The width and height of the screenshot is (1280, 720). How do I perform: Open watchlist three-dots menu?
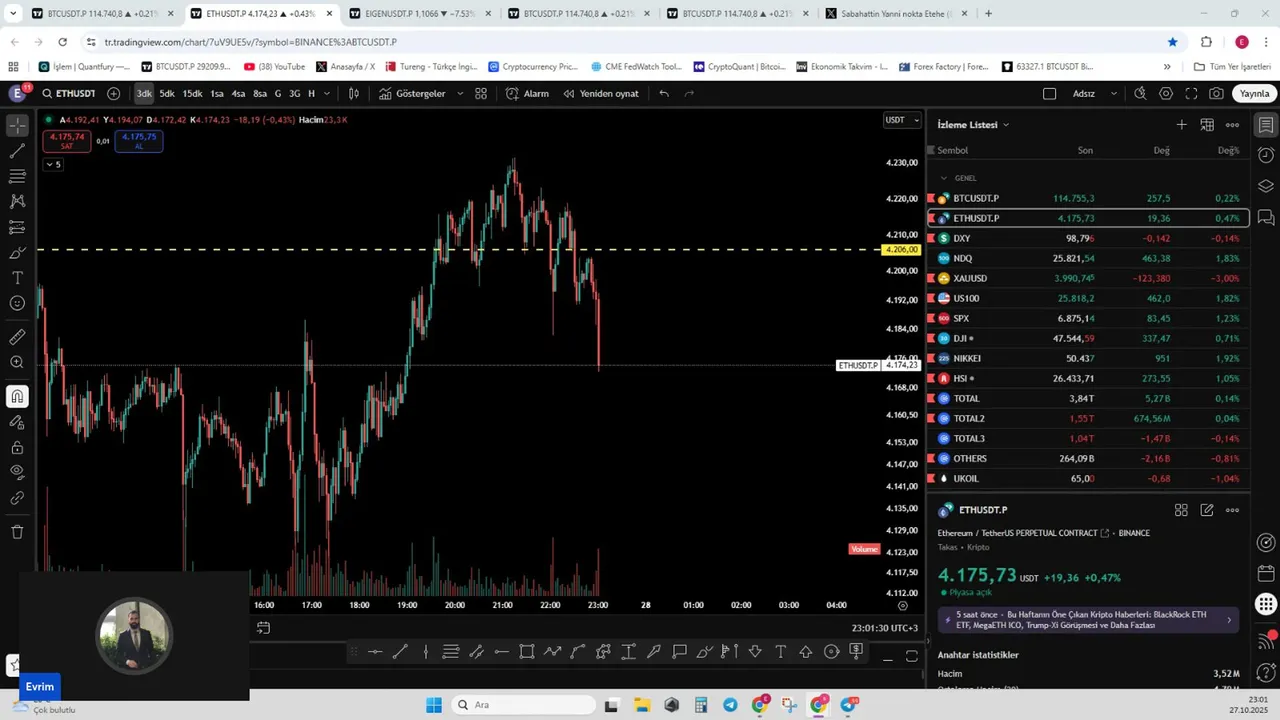1232,125
